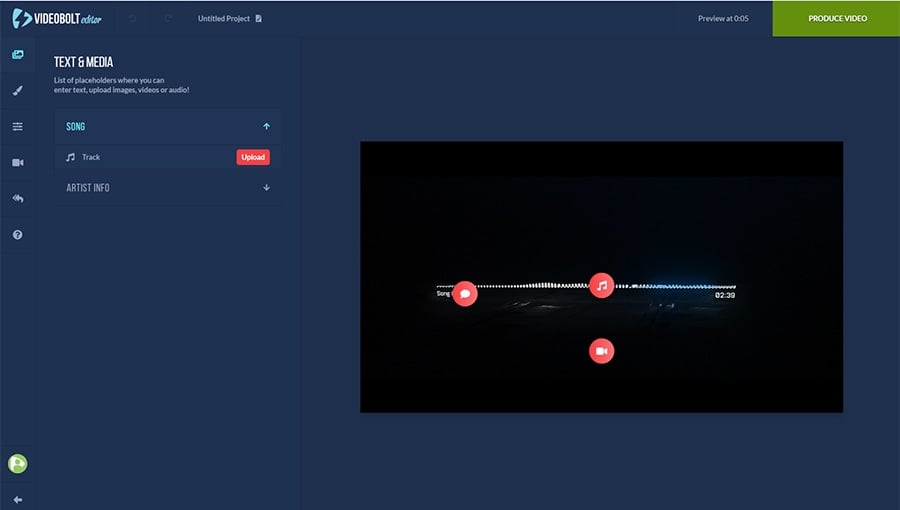Click the reply-all arrows sidebar icon
Screen dimensions: 900x510
[x=18, y=198]
